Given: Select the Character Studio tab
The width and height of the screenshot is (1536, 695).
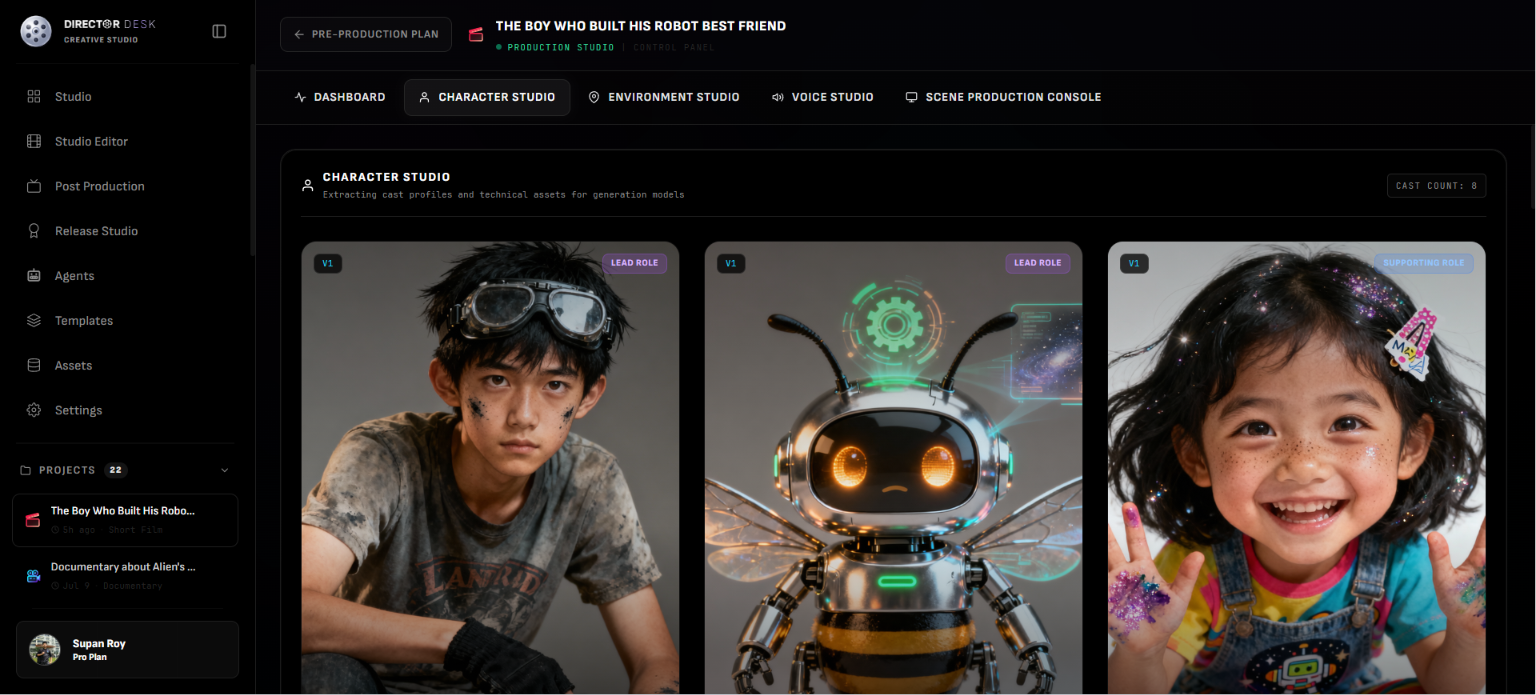Looking at the screenshot, I should [x=487, y=97].
